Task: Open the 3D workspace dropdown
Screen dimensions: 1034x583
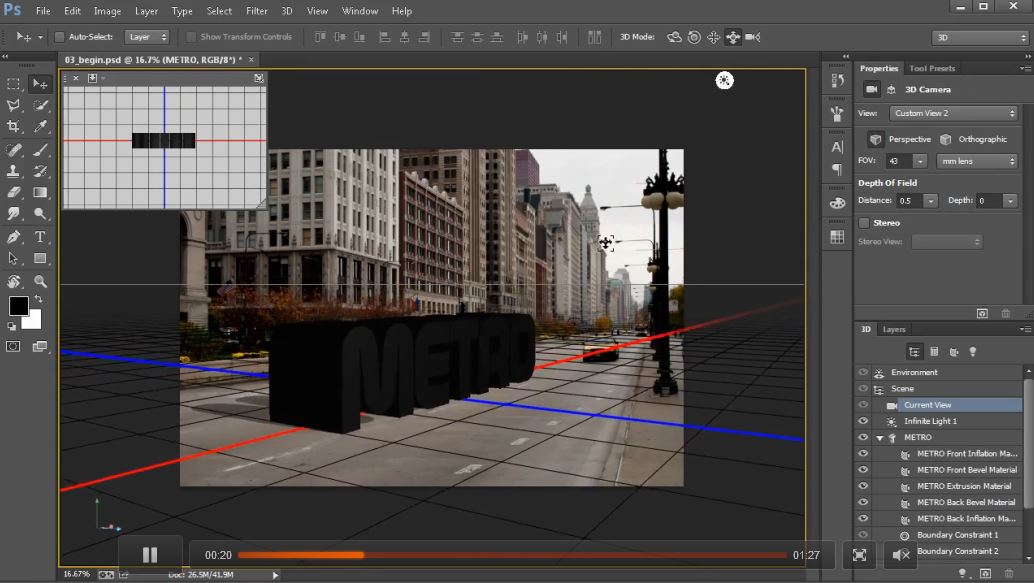Action: click(x=980, y=38)
